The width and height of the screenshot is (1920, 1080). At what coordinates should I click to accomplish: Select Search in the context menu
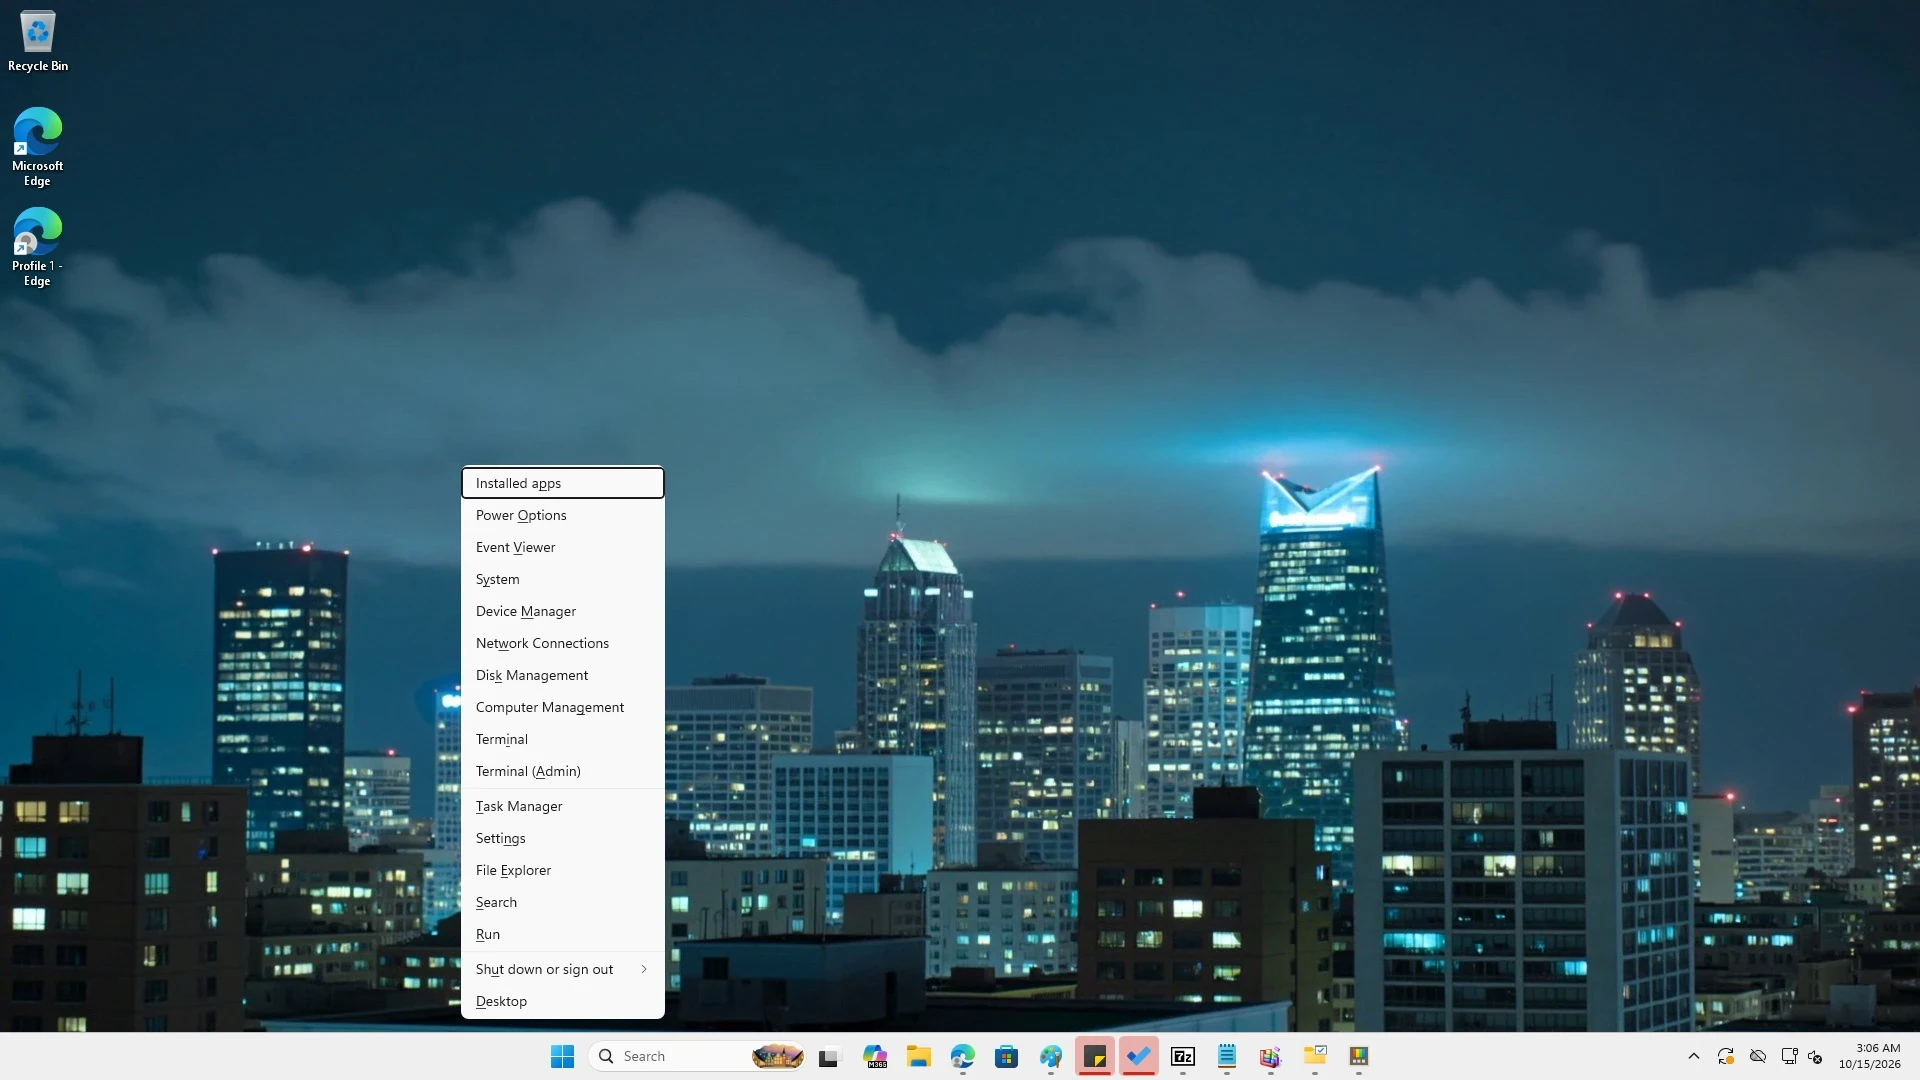tap(563, 902)
